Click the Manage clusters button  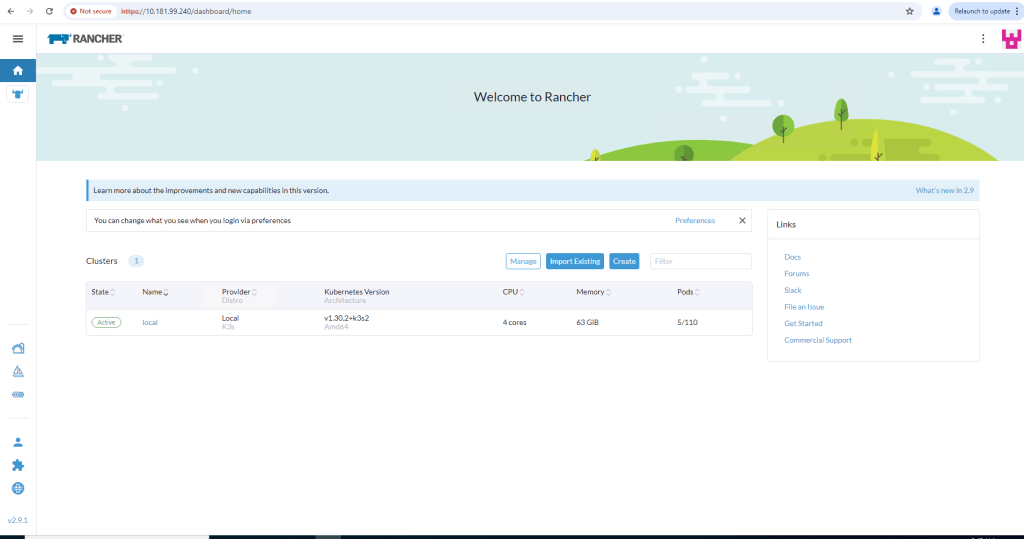(x=523, y=261)
